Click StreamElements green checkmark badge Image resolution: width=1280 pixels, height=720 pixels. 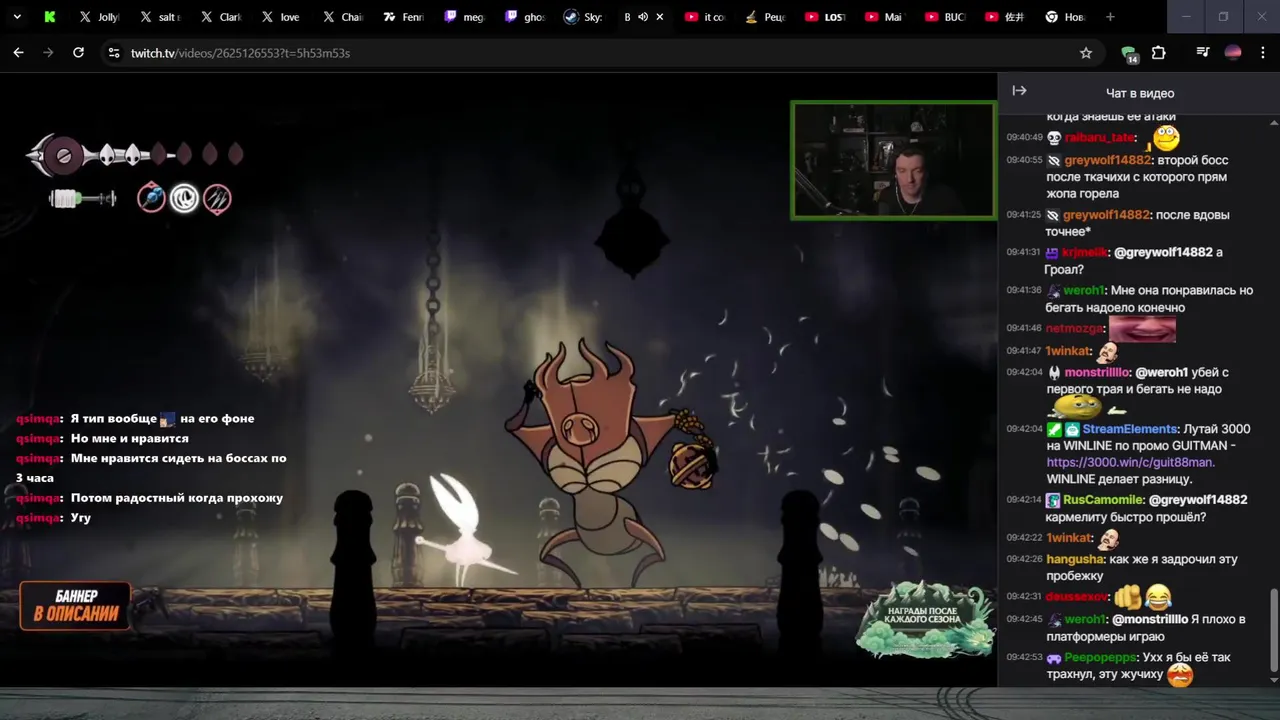click(1054, 429)
